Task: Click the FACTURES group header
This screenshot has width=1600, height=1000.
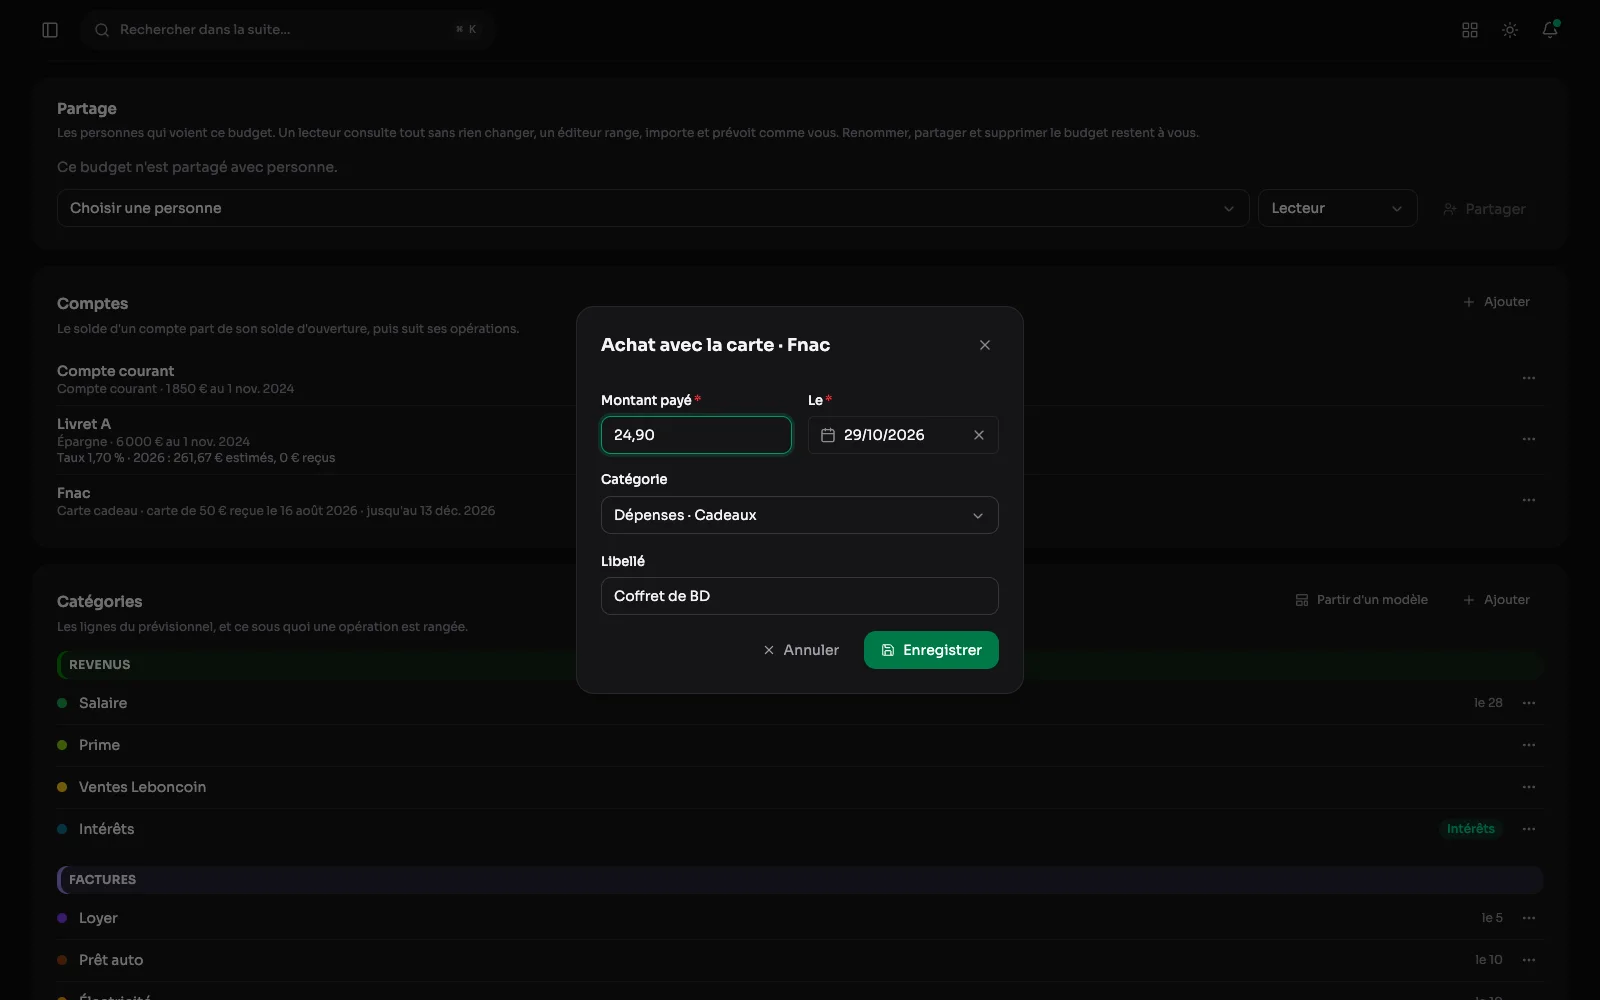Action: click(x=800, y=880)
